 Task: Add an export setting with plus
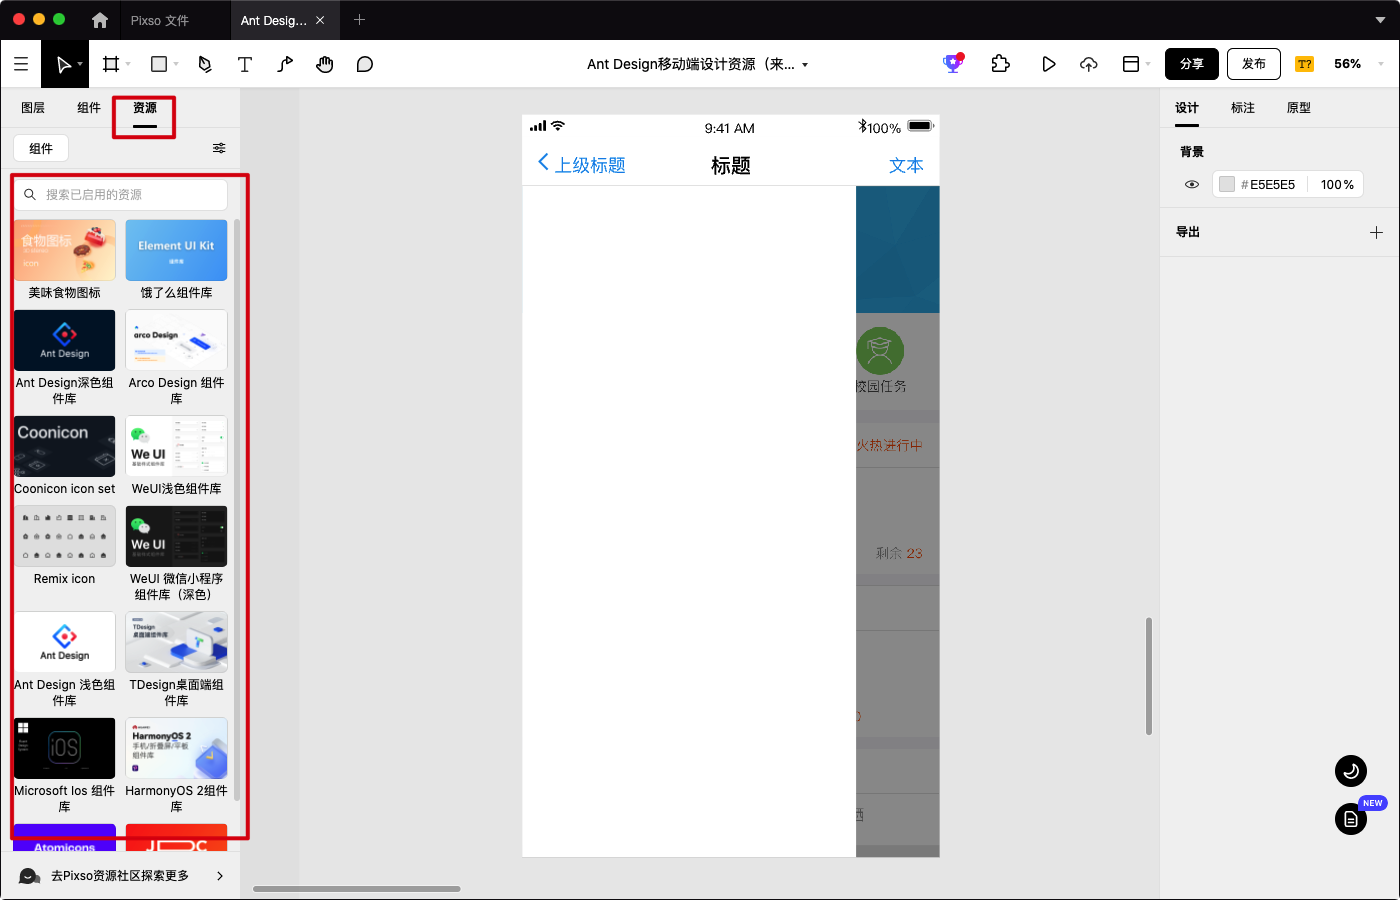pyautogui.click(x=1376, y=232)
